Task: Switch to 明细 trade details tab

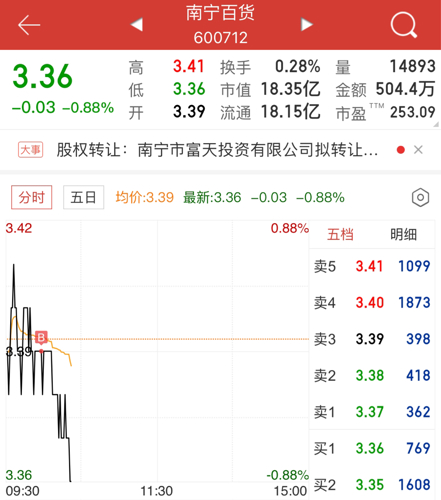Action: coord(403,234)
